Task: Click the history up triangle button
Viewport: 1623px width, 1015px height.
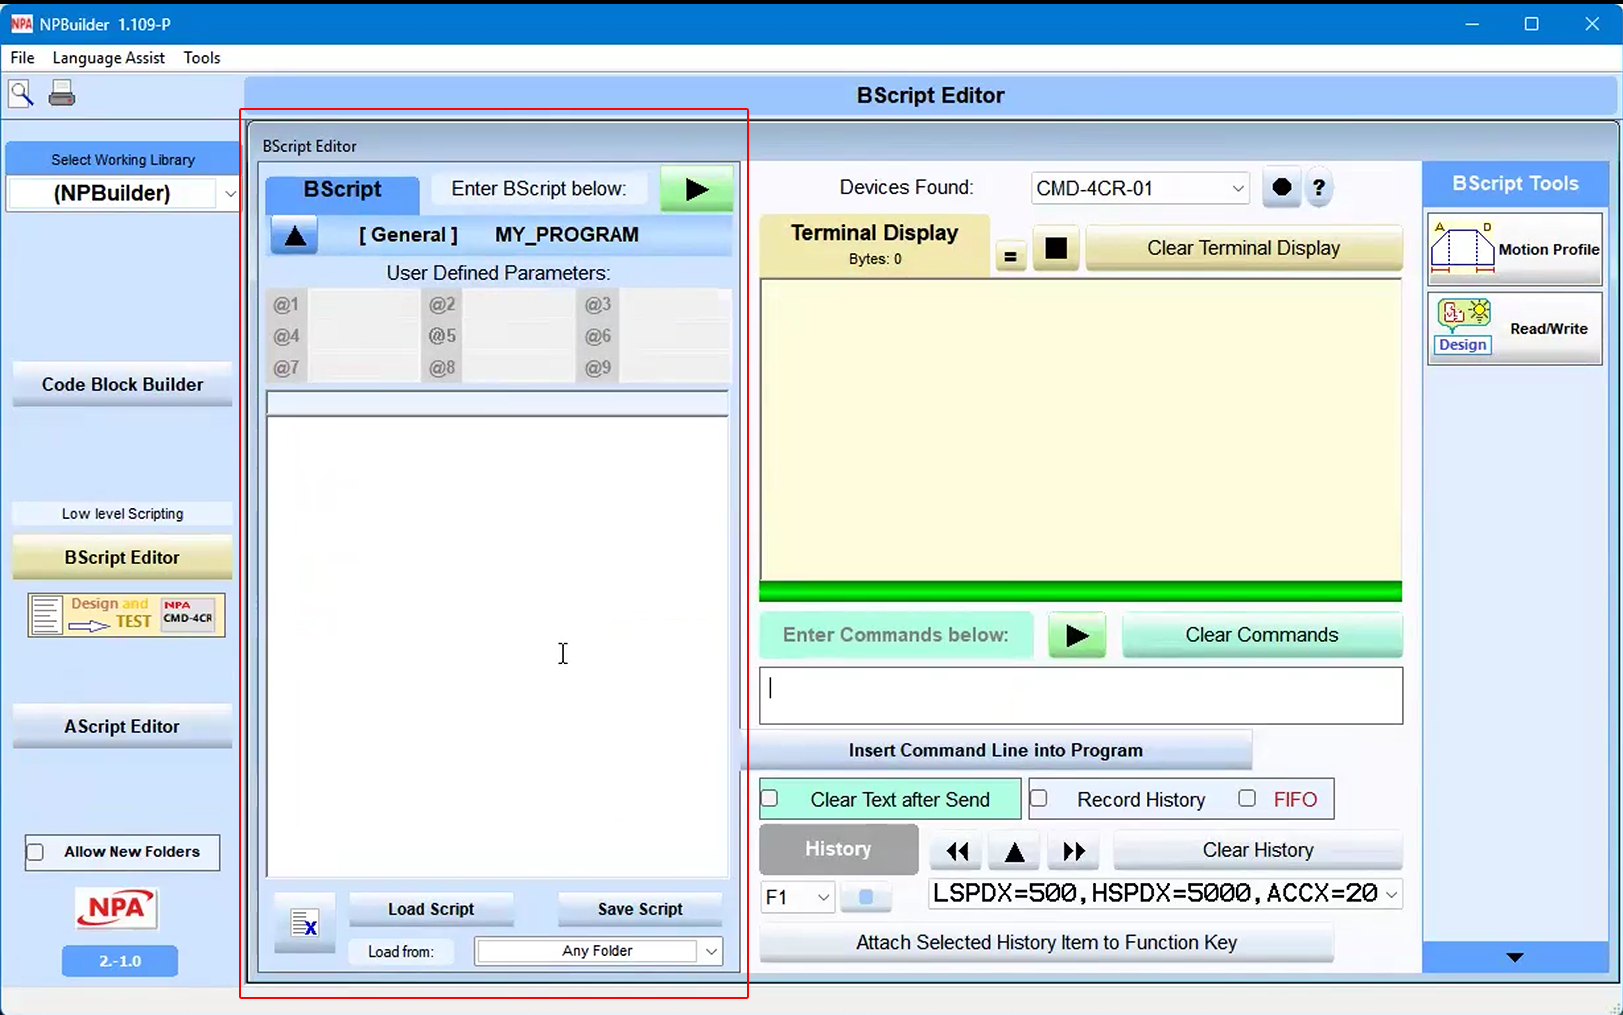Action: click(x=1014, y=851)
